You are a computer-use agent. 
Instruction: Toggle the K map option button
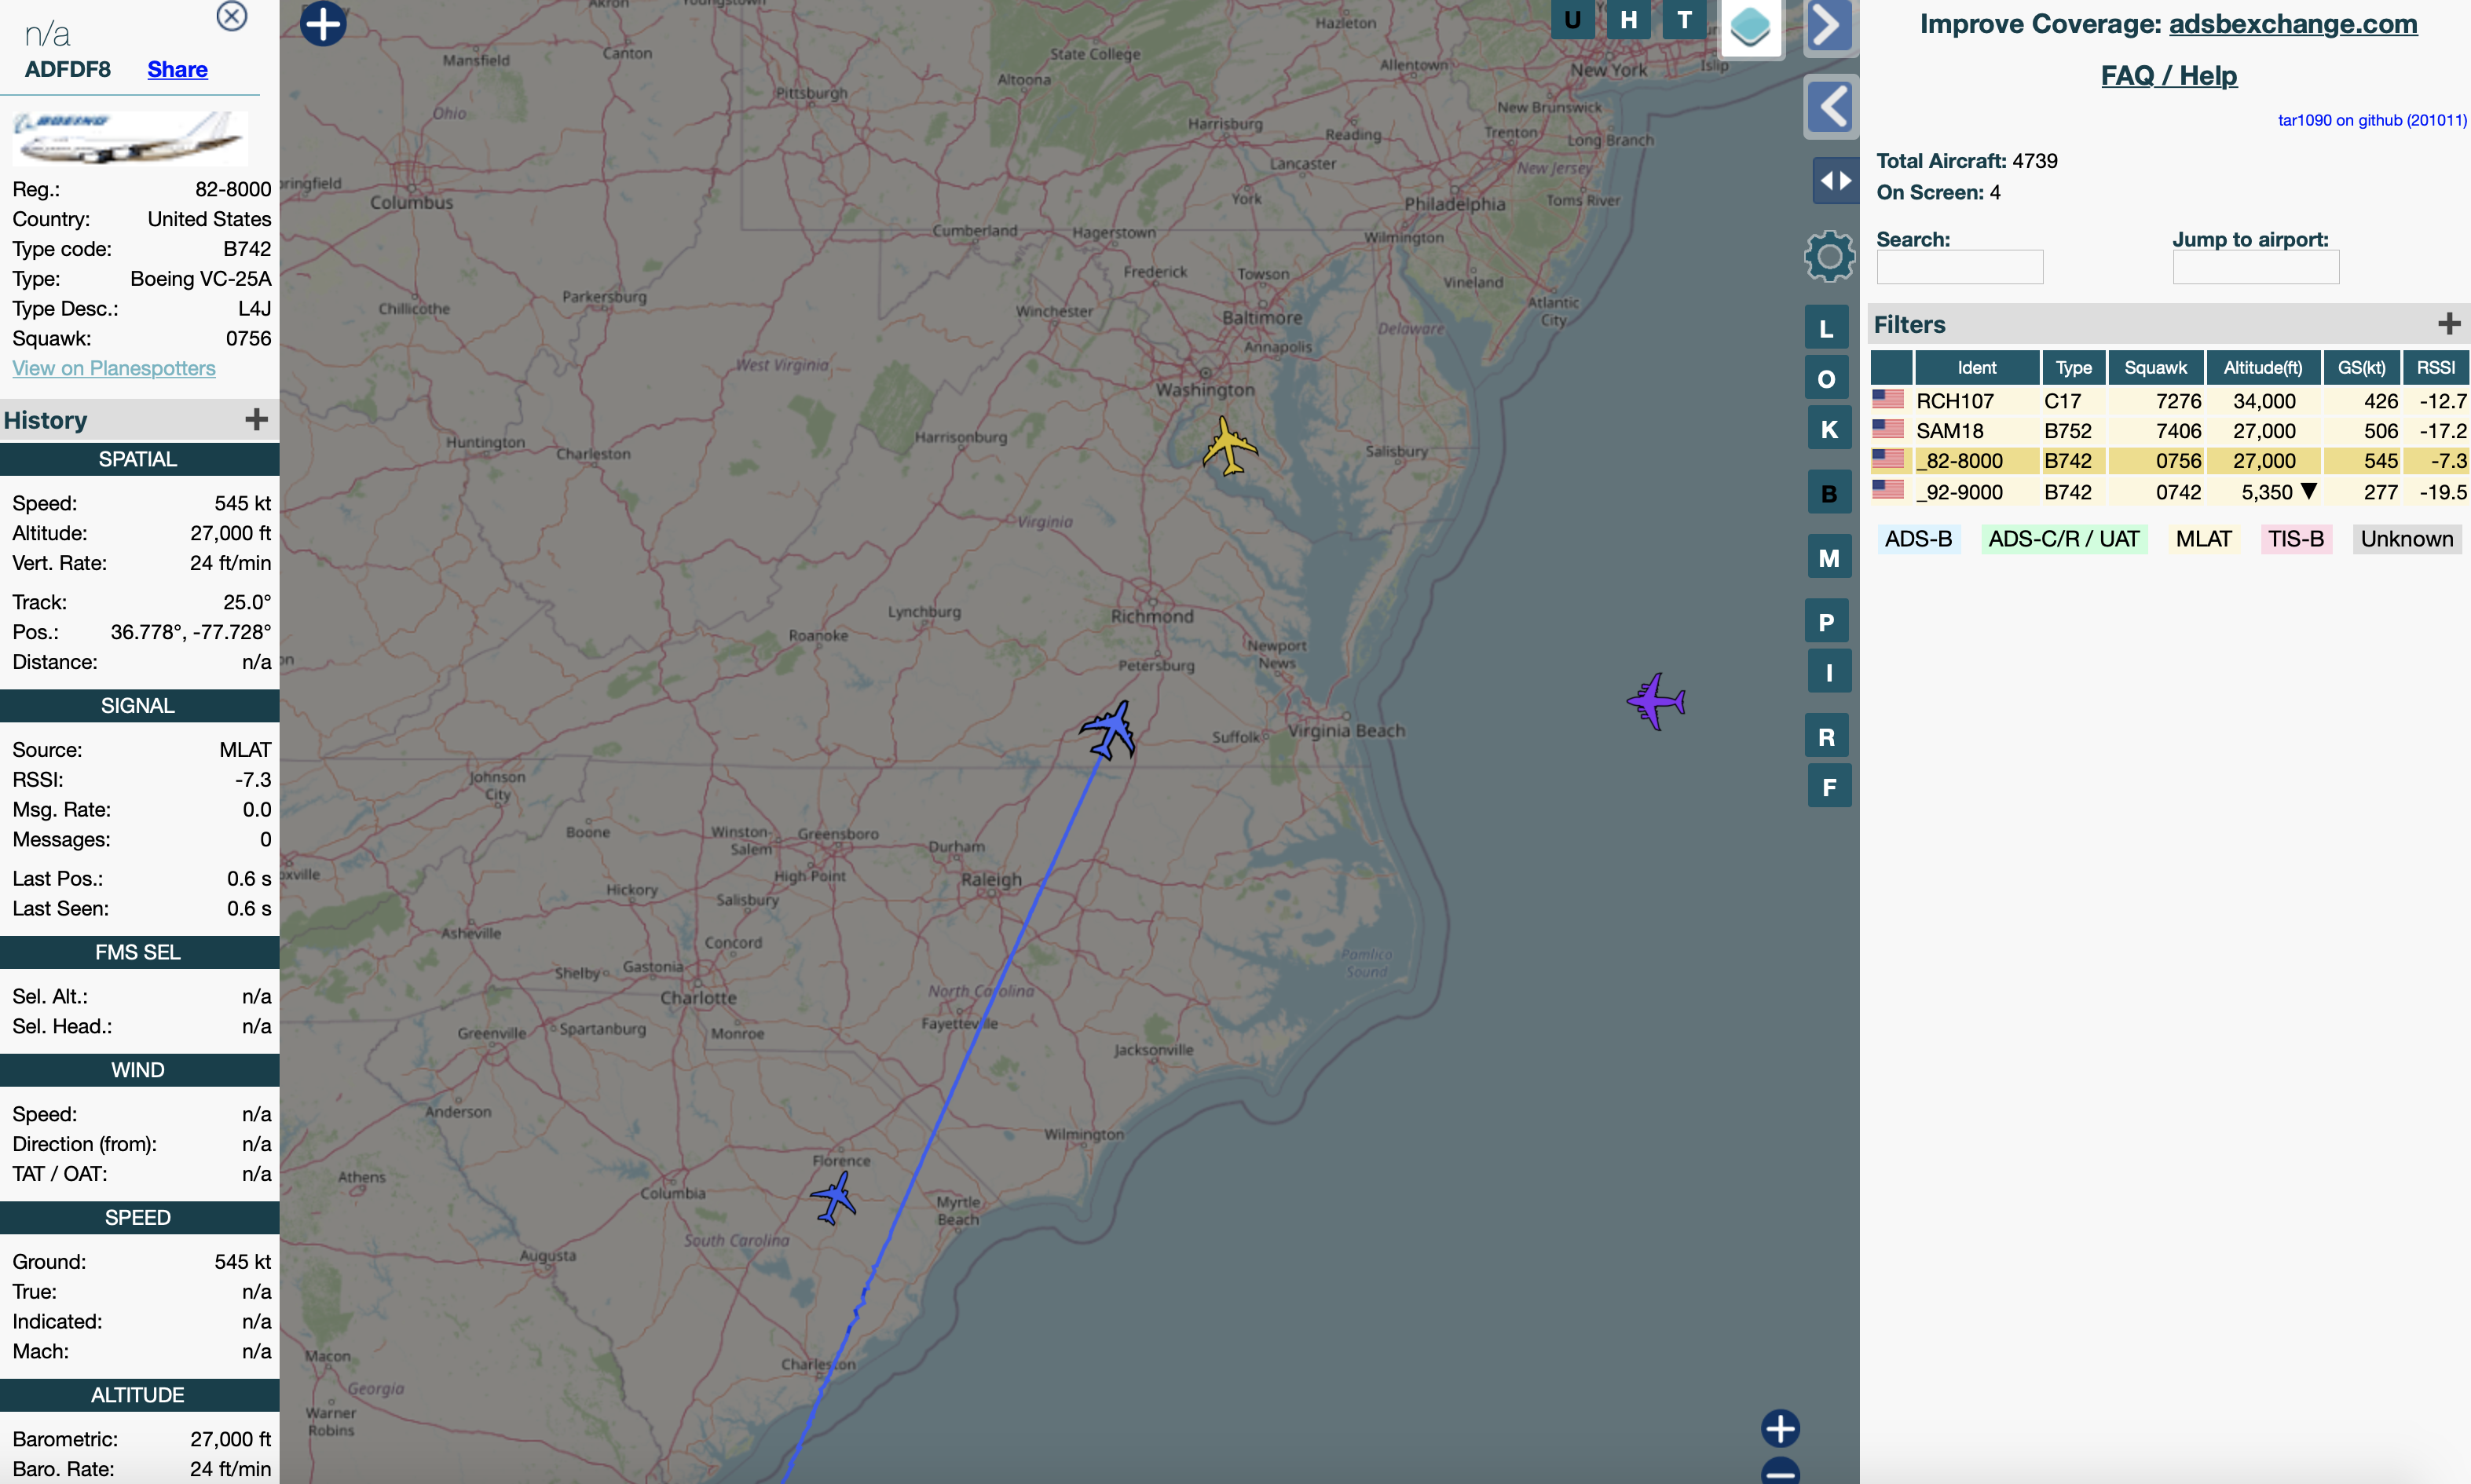point(1829,429)
